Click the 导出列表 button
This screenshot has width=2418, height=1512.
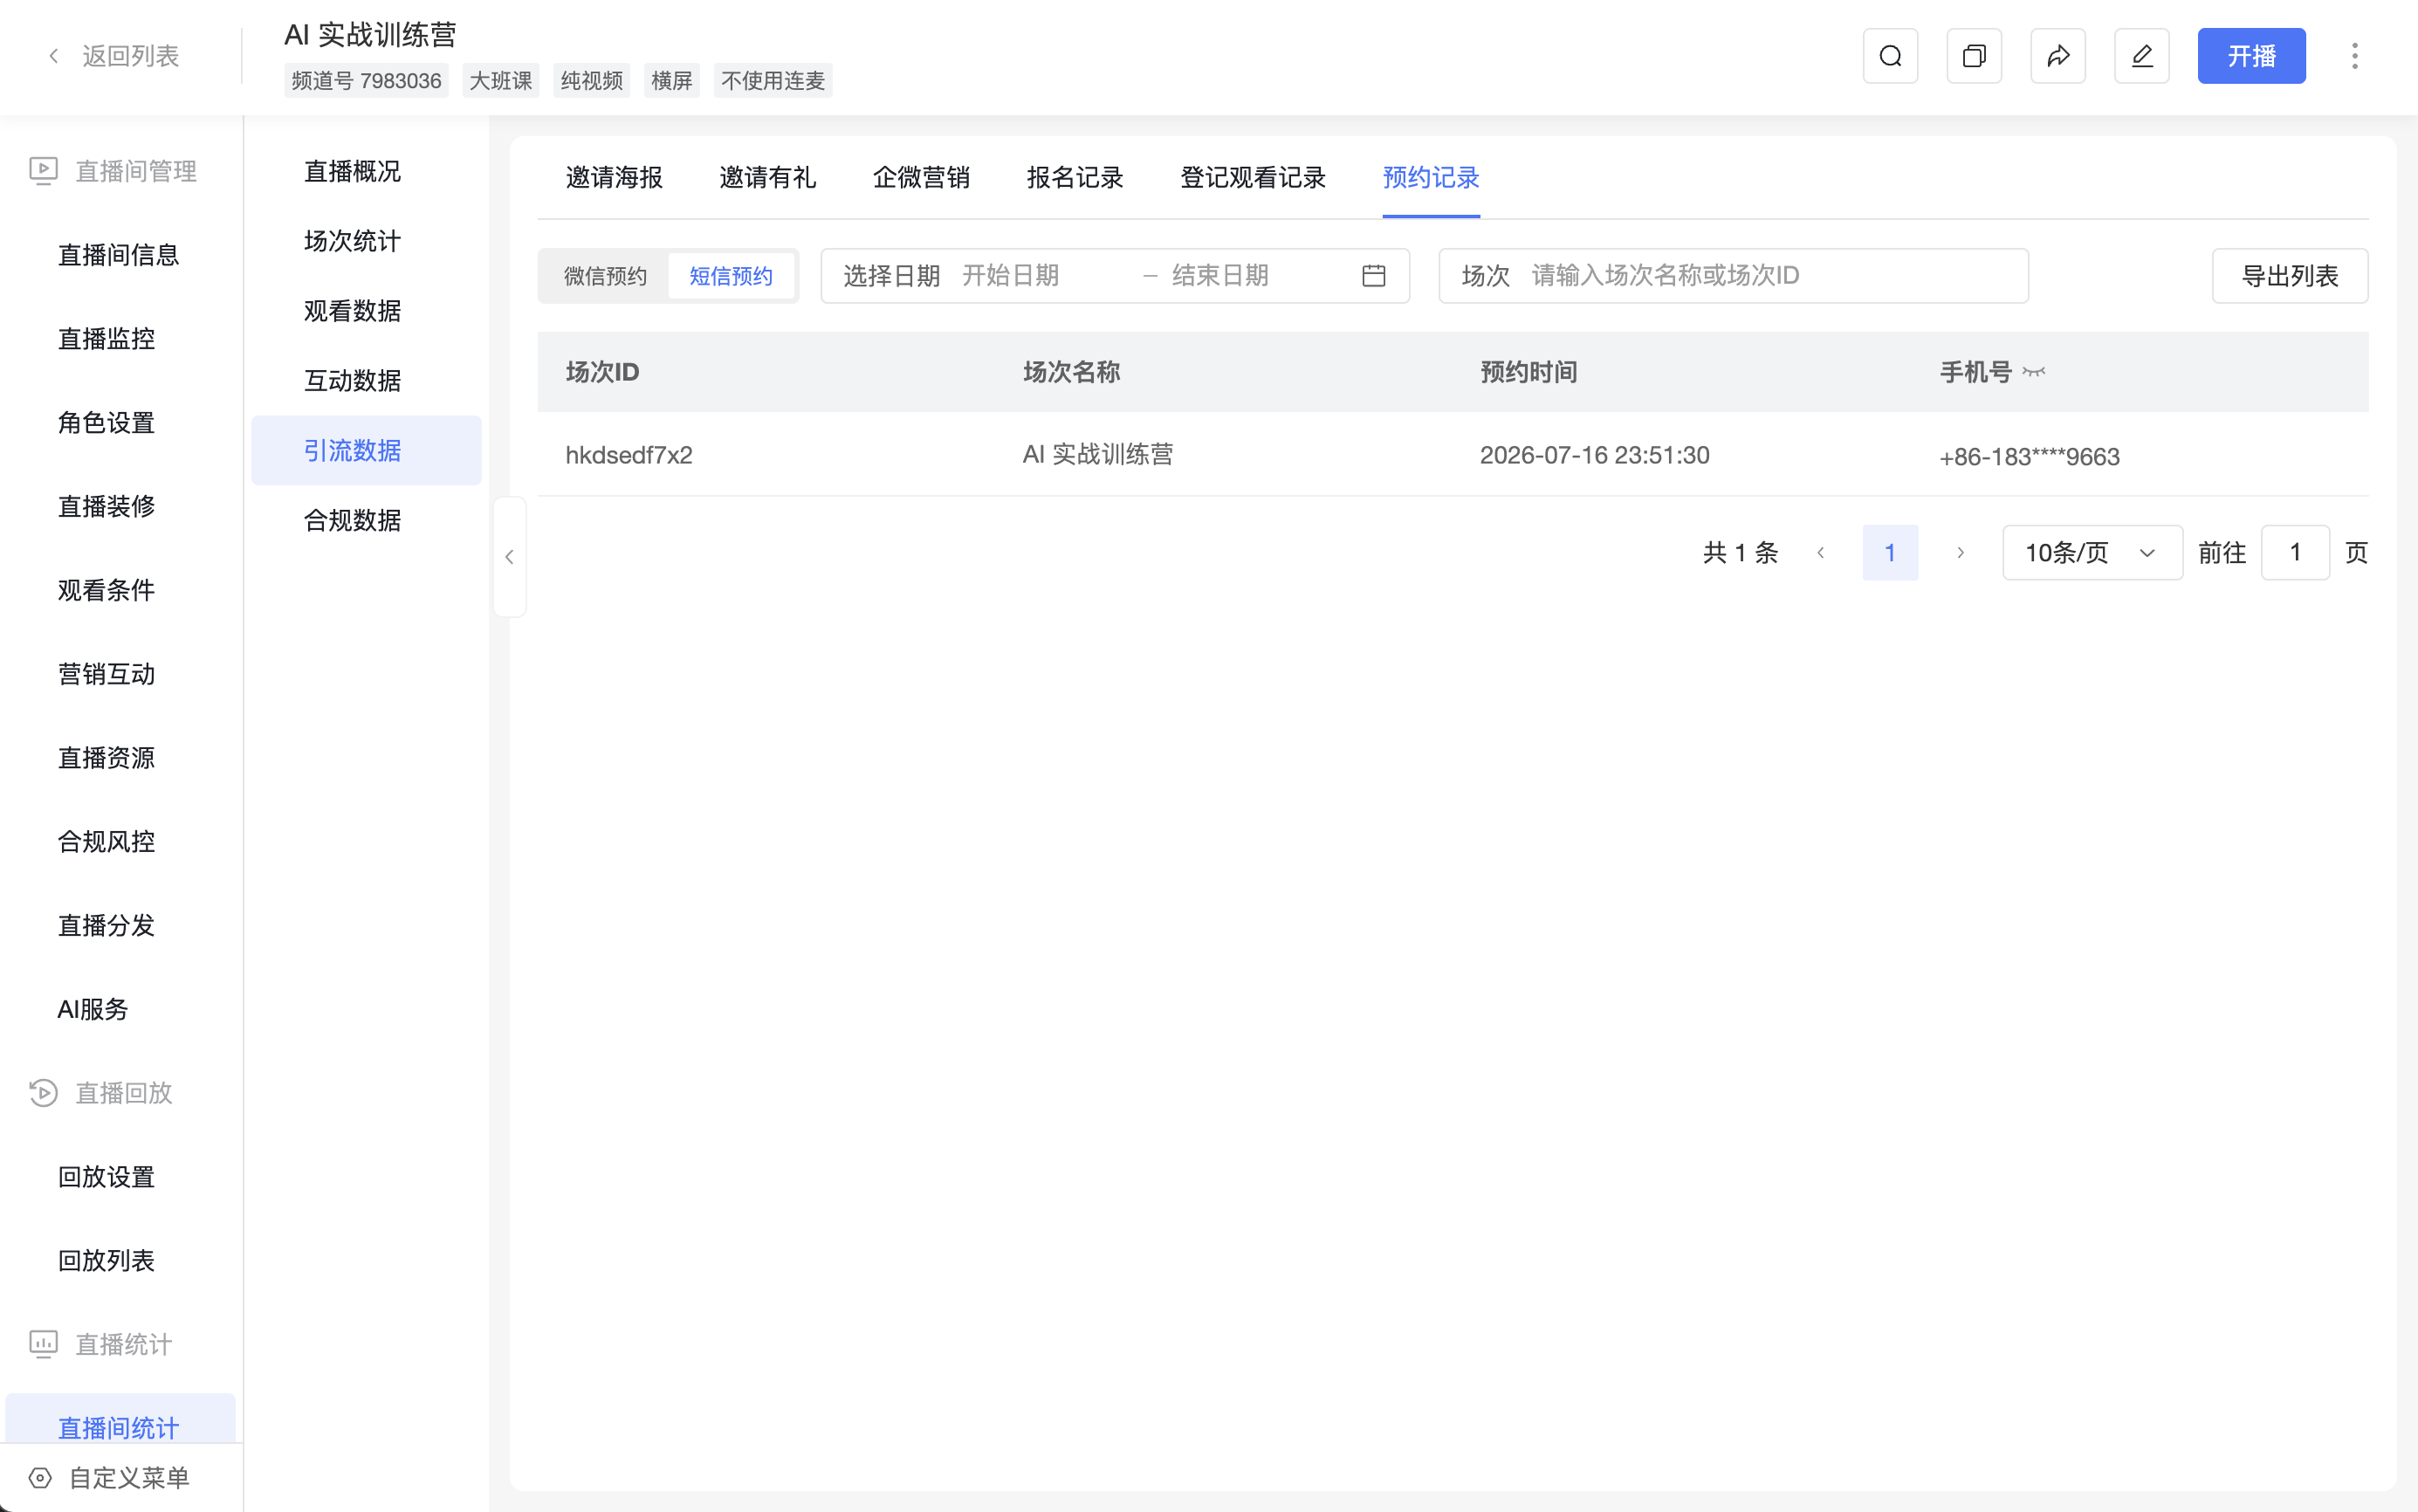tap(2290, 276)
